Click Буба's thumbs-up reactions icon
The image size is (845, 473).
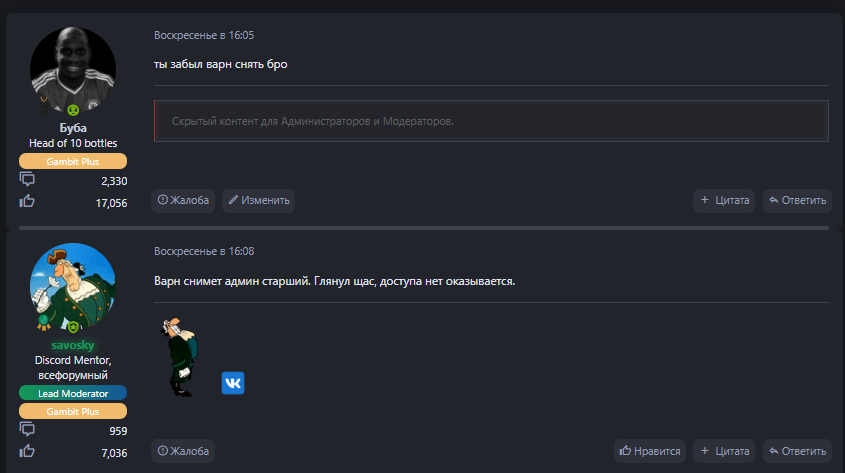pos(27,202)
